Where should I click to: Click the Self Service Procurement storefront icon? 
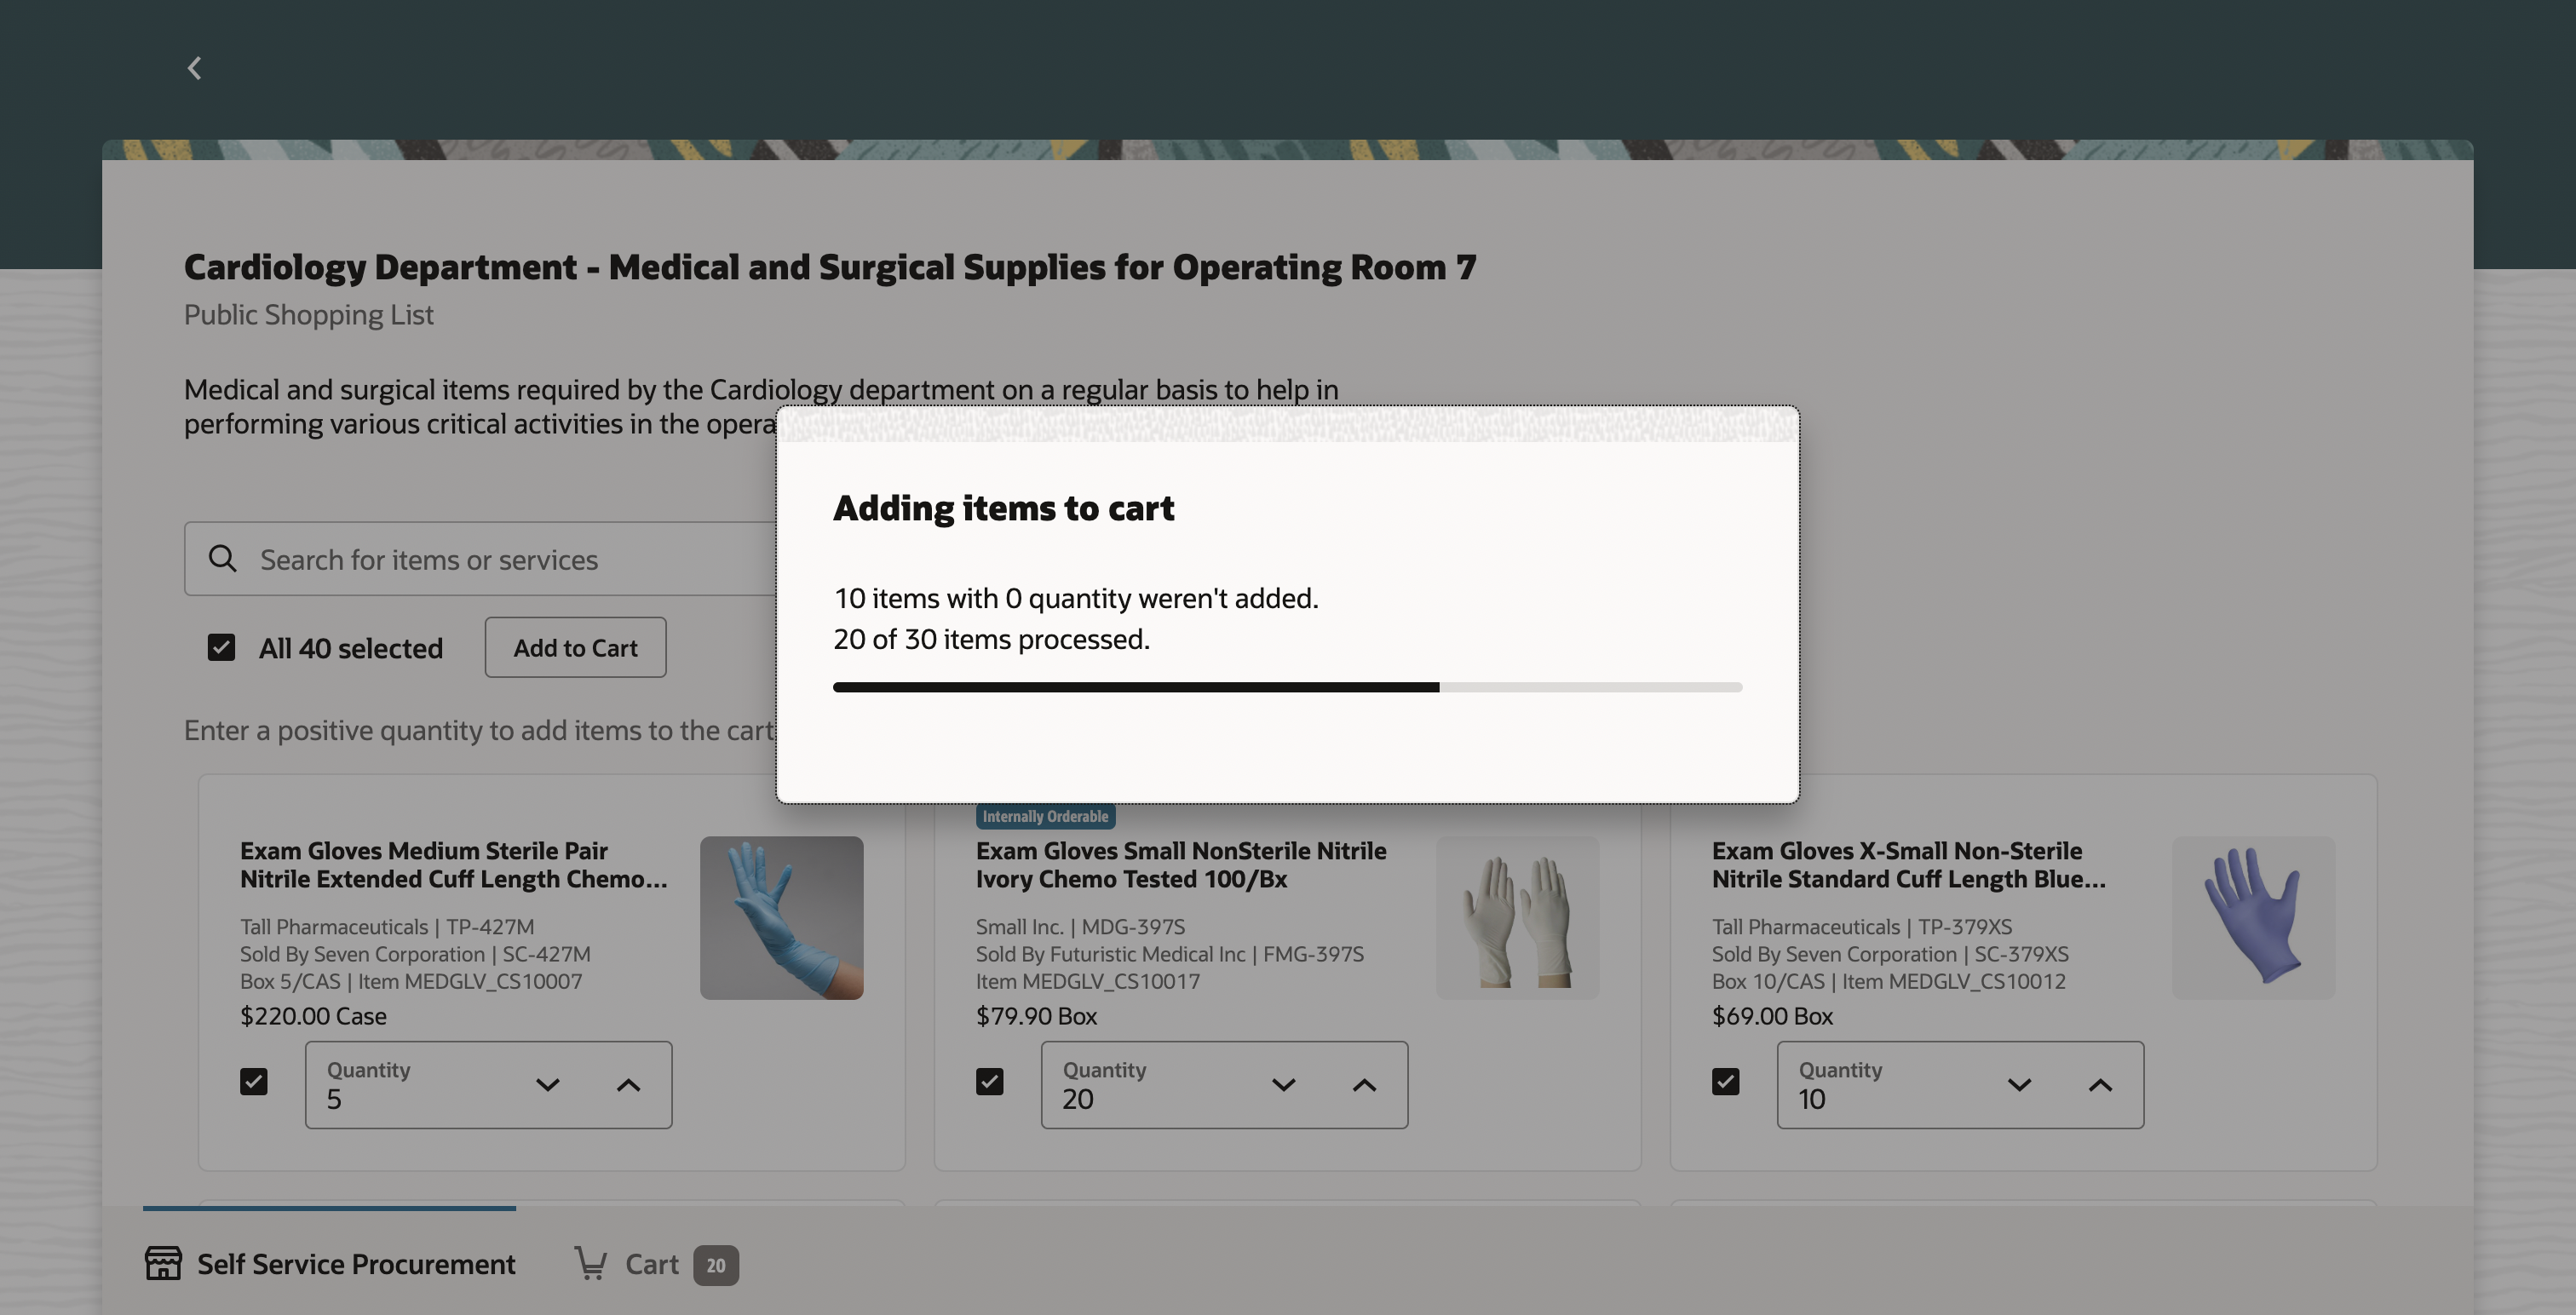pyautogui.click(x=163, y=1263)
